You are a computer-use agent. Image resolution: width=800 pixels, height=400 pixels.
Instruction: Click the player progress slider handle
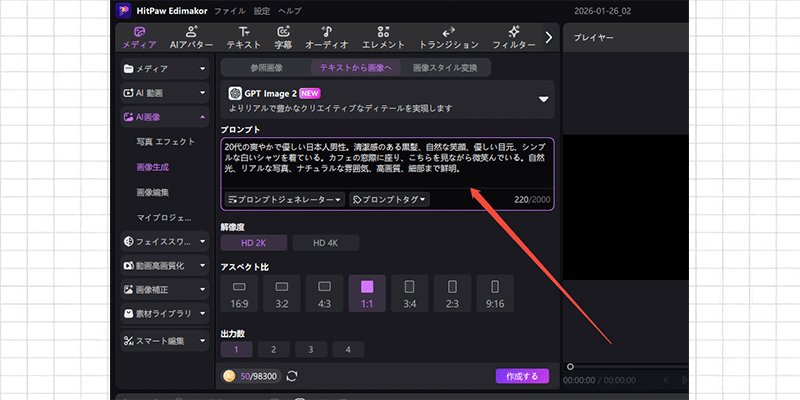point(570,367)
